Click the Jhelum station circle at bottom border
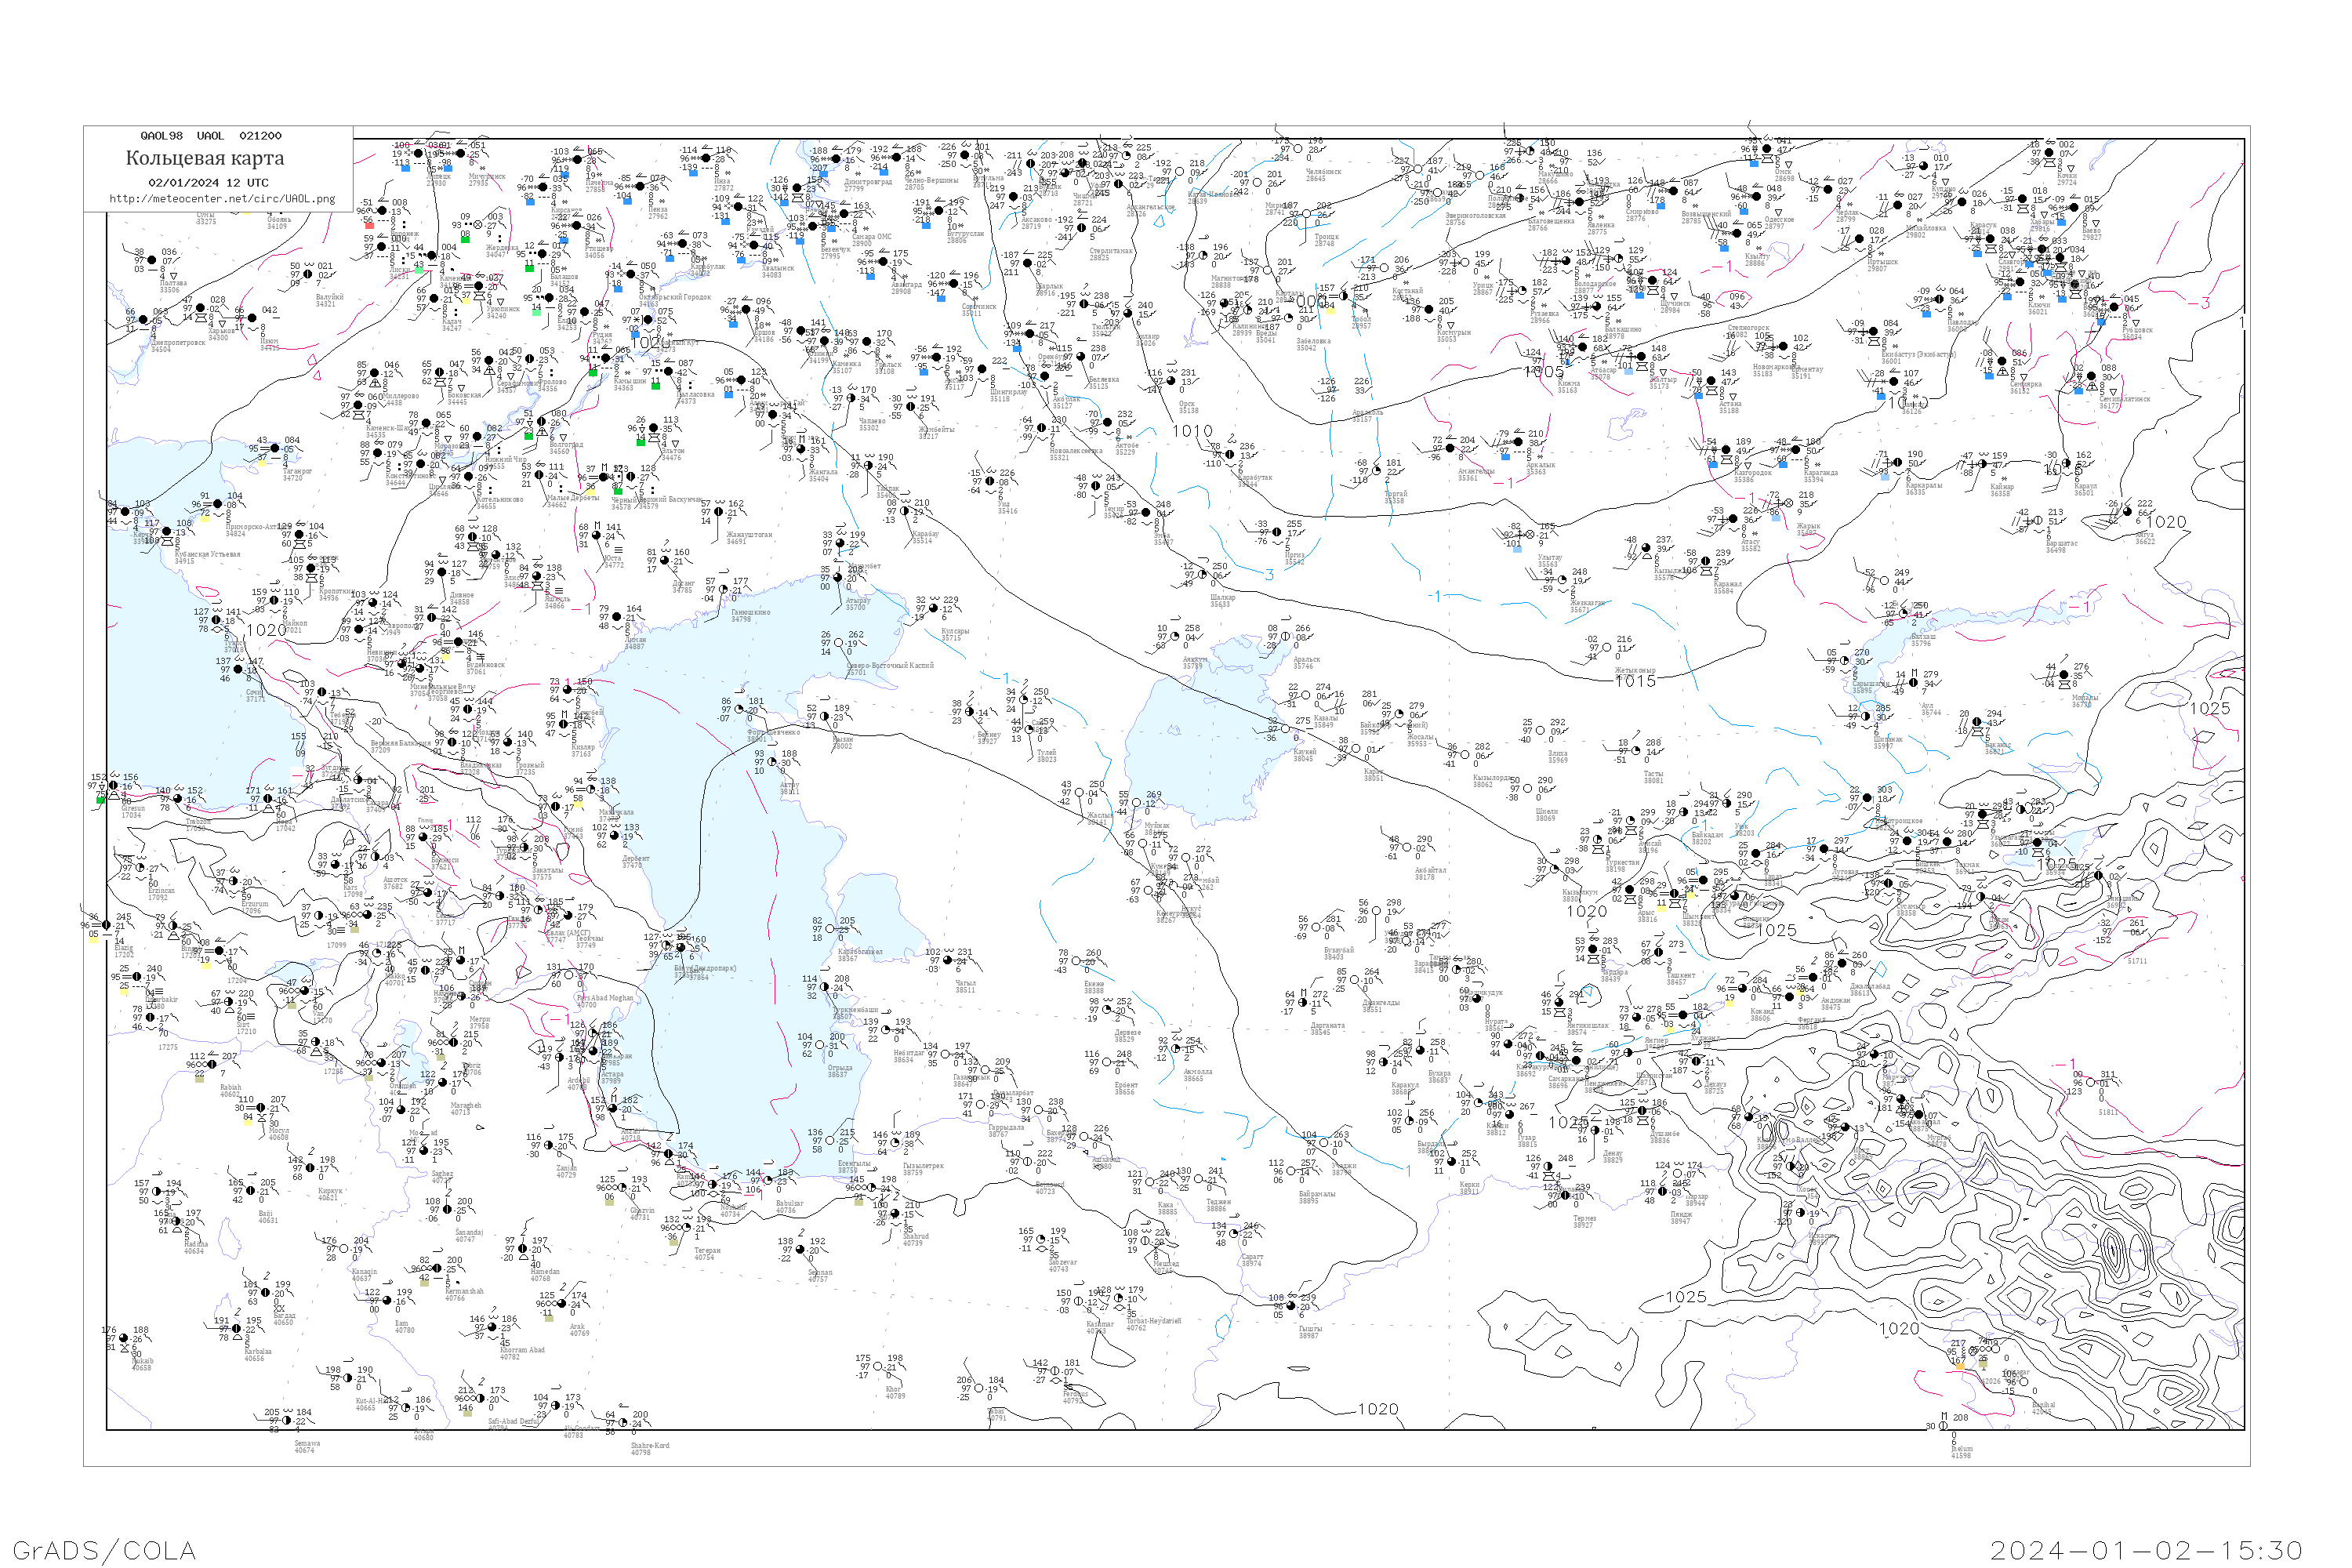This screenshot has height=1568, width=2352. pyautogui.click(x=1943, y=1426)
